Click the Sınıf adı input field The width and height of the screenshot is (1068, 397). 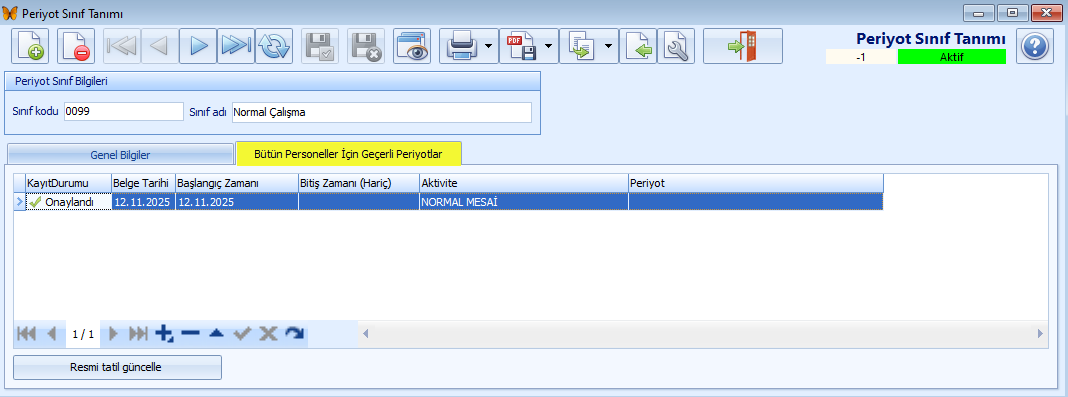(x=381, y=112)
